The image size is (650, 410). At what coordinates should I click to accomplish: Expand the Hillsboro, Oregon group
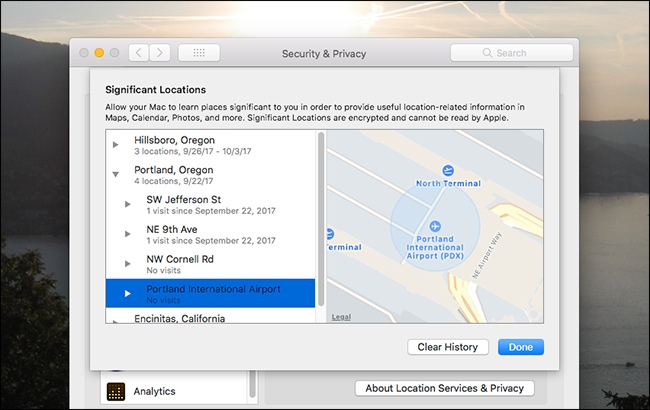pyautogui.click(x=116, y=145)
